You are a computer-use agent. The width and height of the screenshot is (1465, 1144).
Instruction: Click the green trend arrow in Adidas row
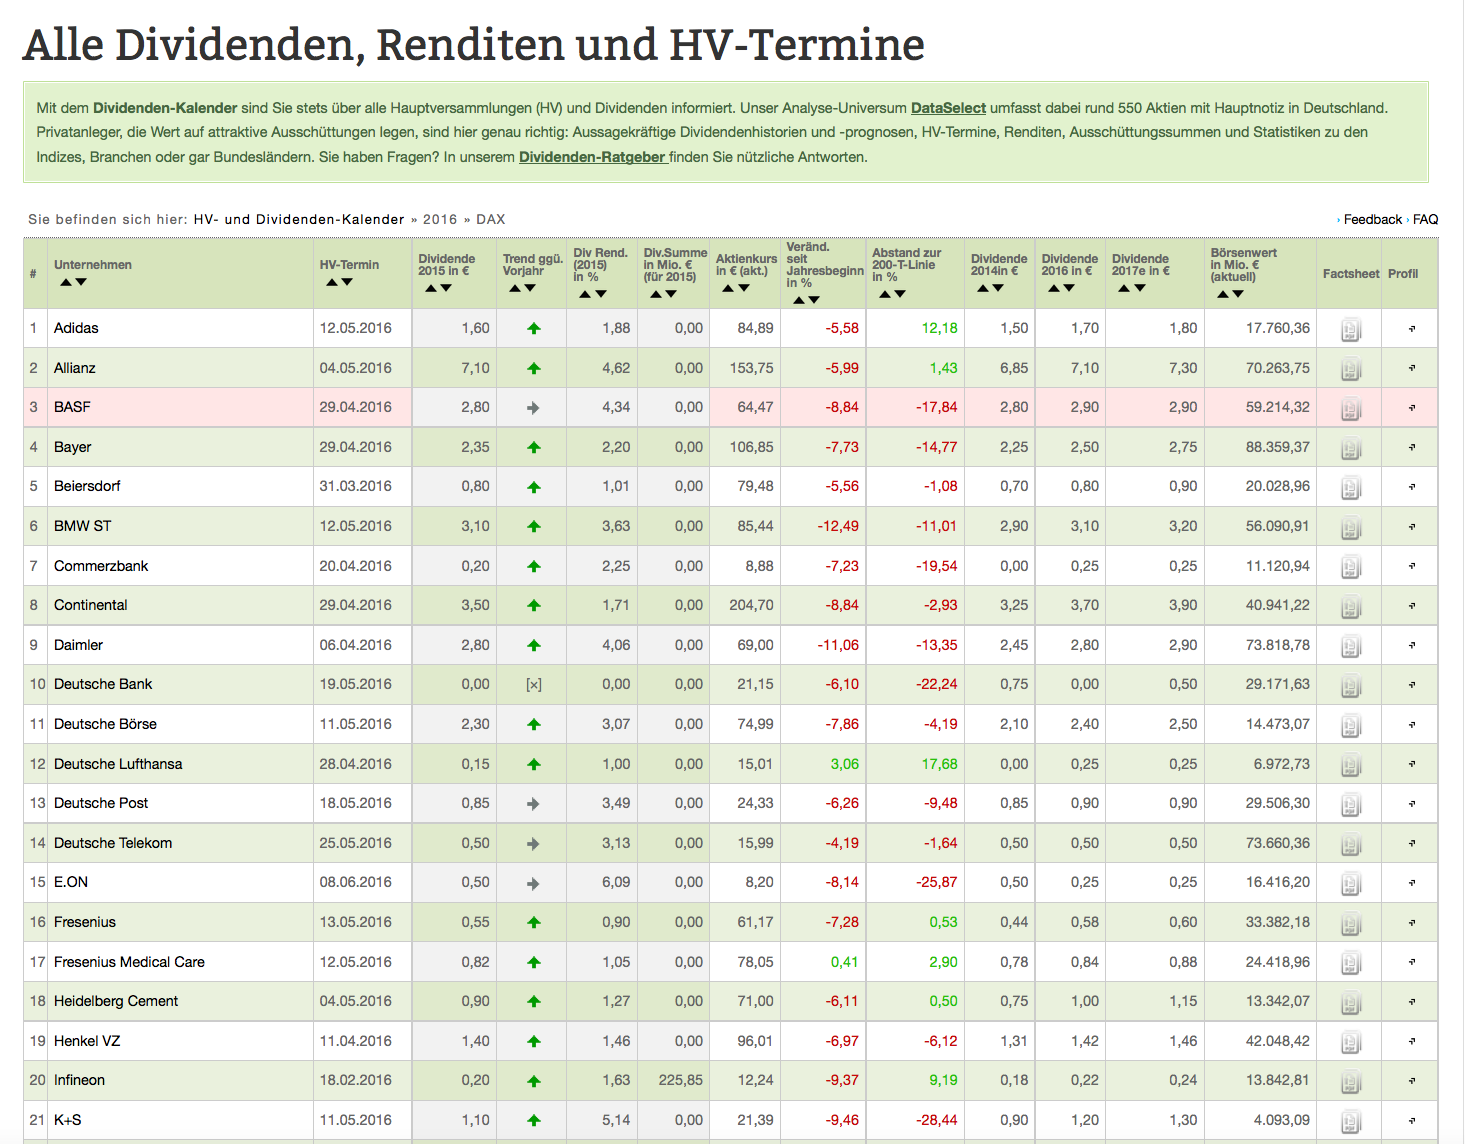tap(534, 328)
